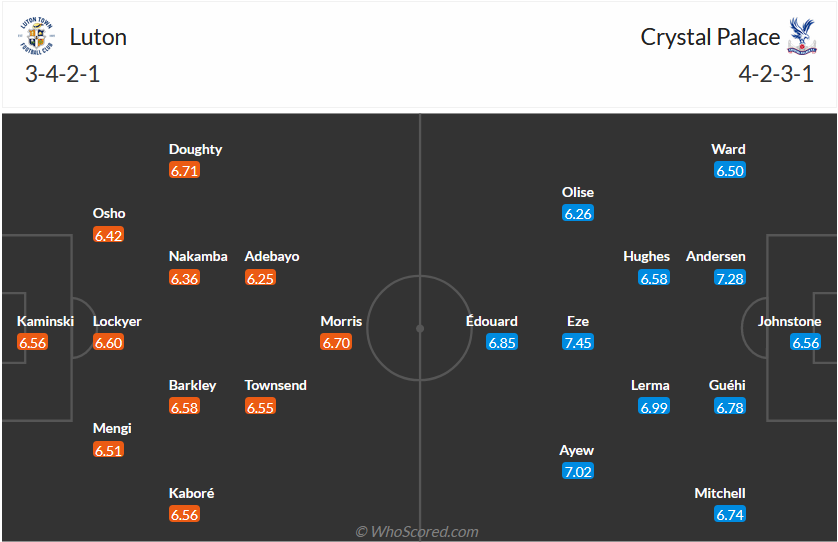
Task: Select Lockyer's 6.60 rating badge
Action: tap(108, 343)
